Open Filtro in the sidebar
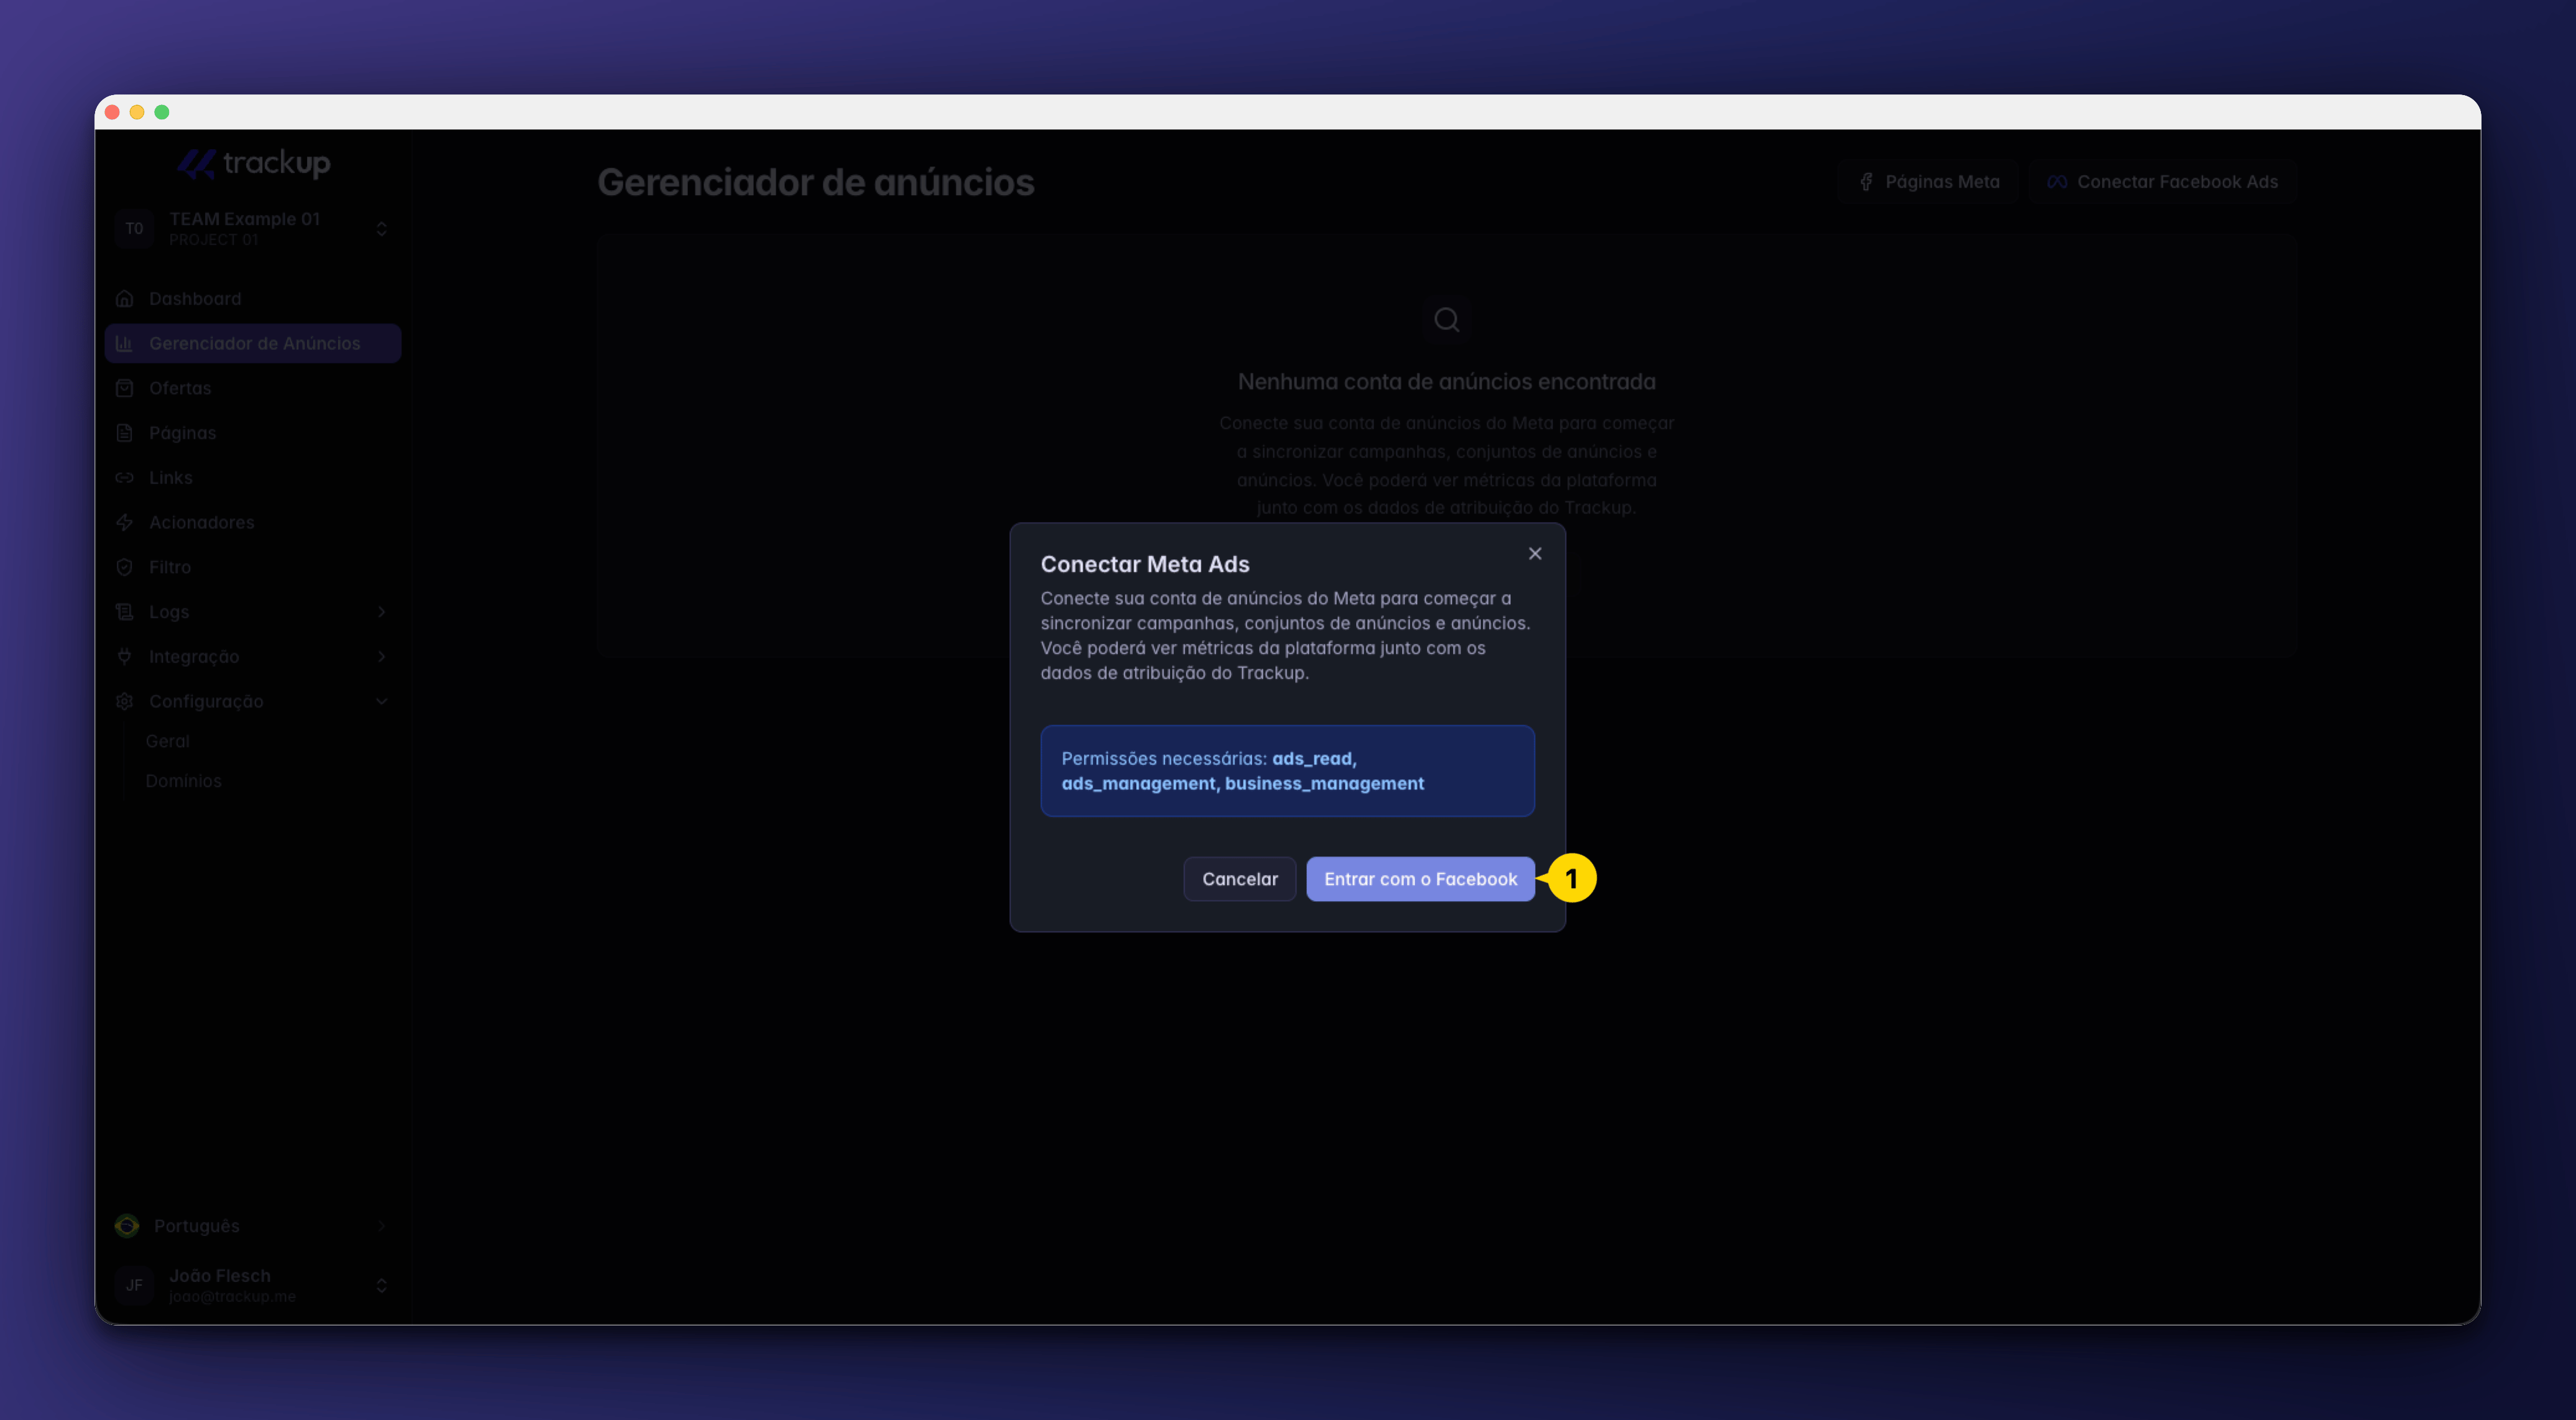2576x1420 pixels. pos(253,567)
